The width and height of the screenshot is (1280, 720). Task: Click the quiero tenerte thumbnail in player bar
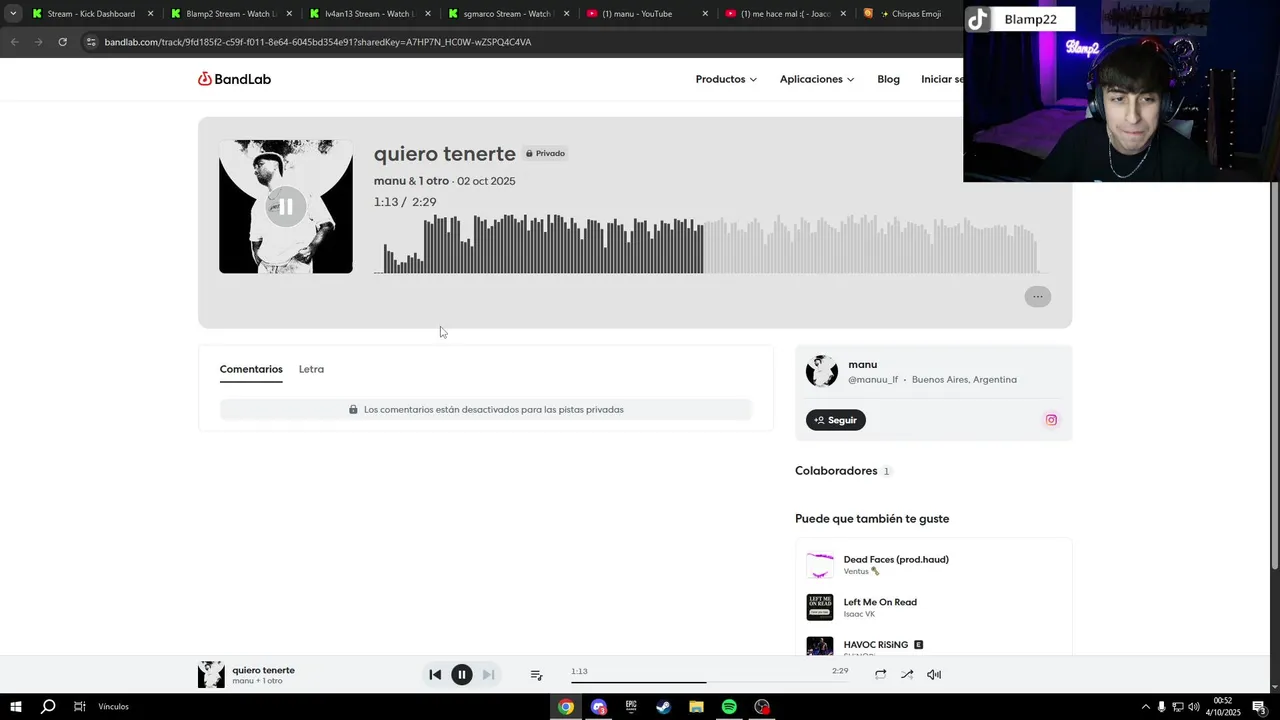tap(211, 675)
